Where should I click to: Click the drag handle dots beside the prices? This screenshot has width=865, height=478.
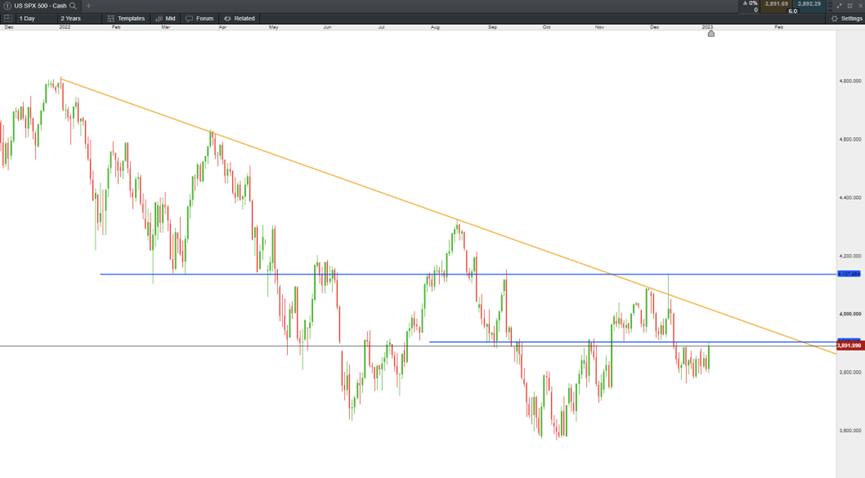830,6
